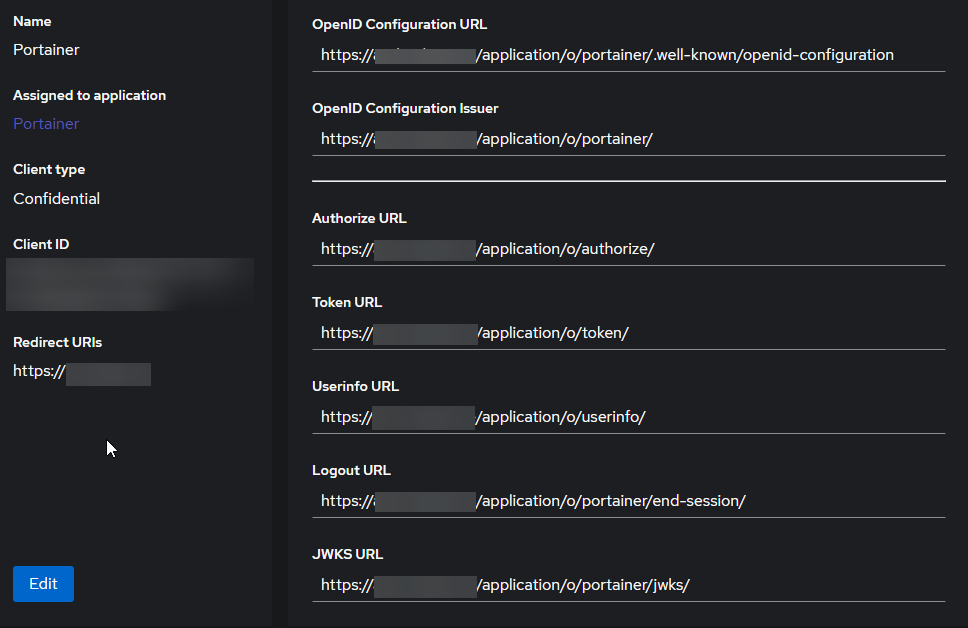Click the JWKS URL label
The width and height of the screenshot is (968, 628).
click(x=345, y=554)
